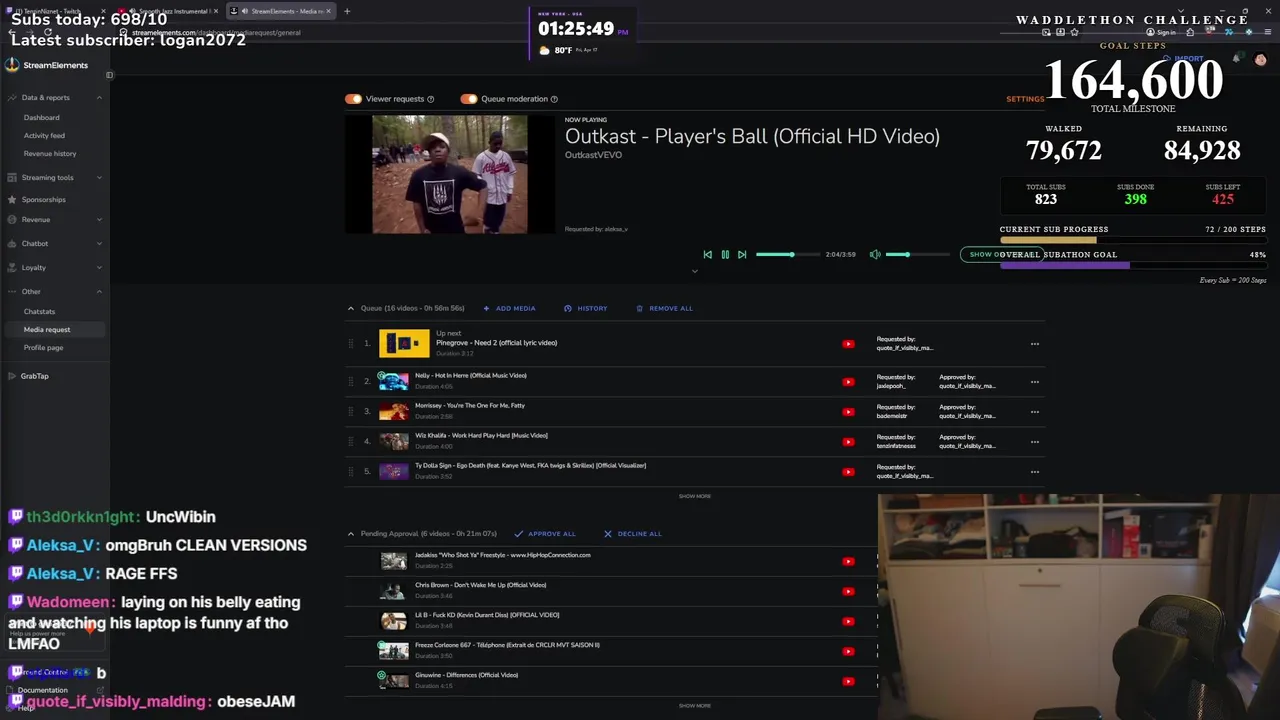This screenshot has height=720, width=1280.
Task: Click Nelly Hot In Herre thumbnail
Action: pos(394,381)
